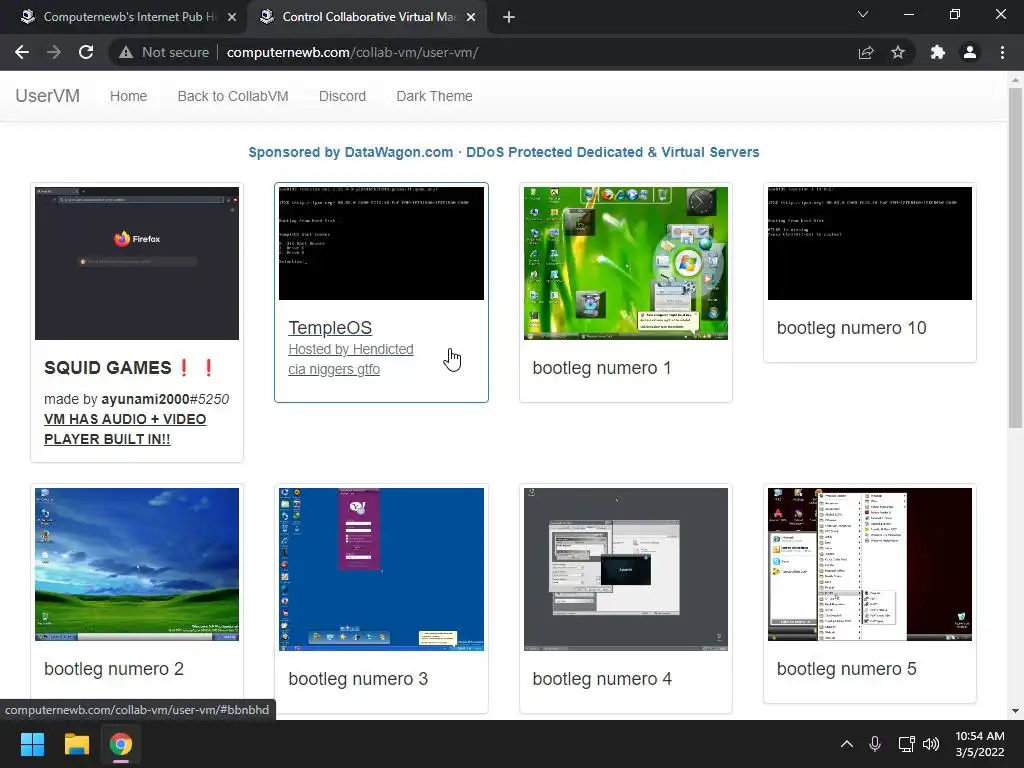This screenshot has height=768, width=1024.
Task: Open the Chrome profile icon
Action: pos(970,52)
